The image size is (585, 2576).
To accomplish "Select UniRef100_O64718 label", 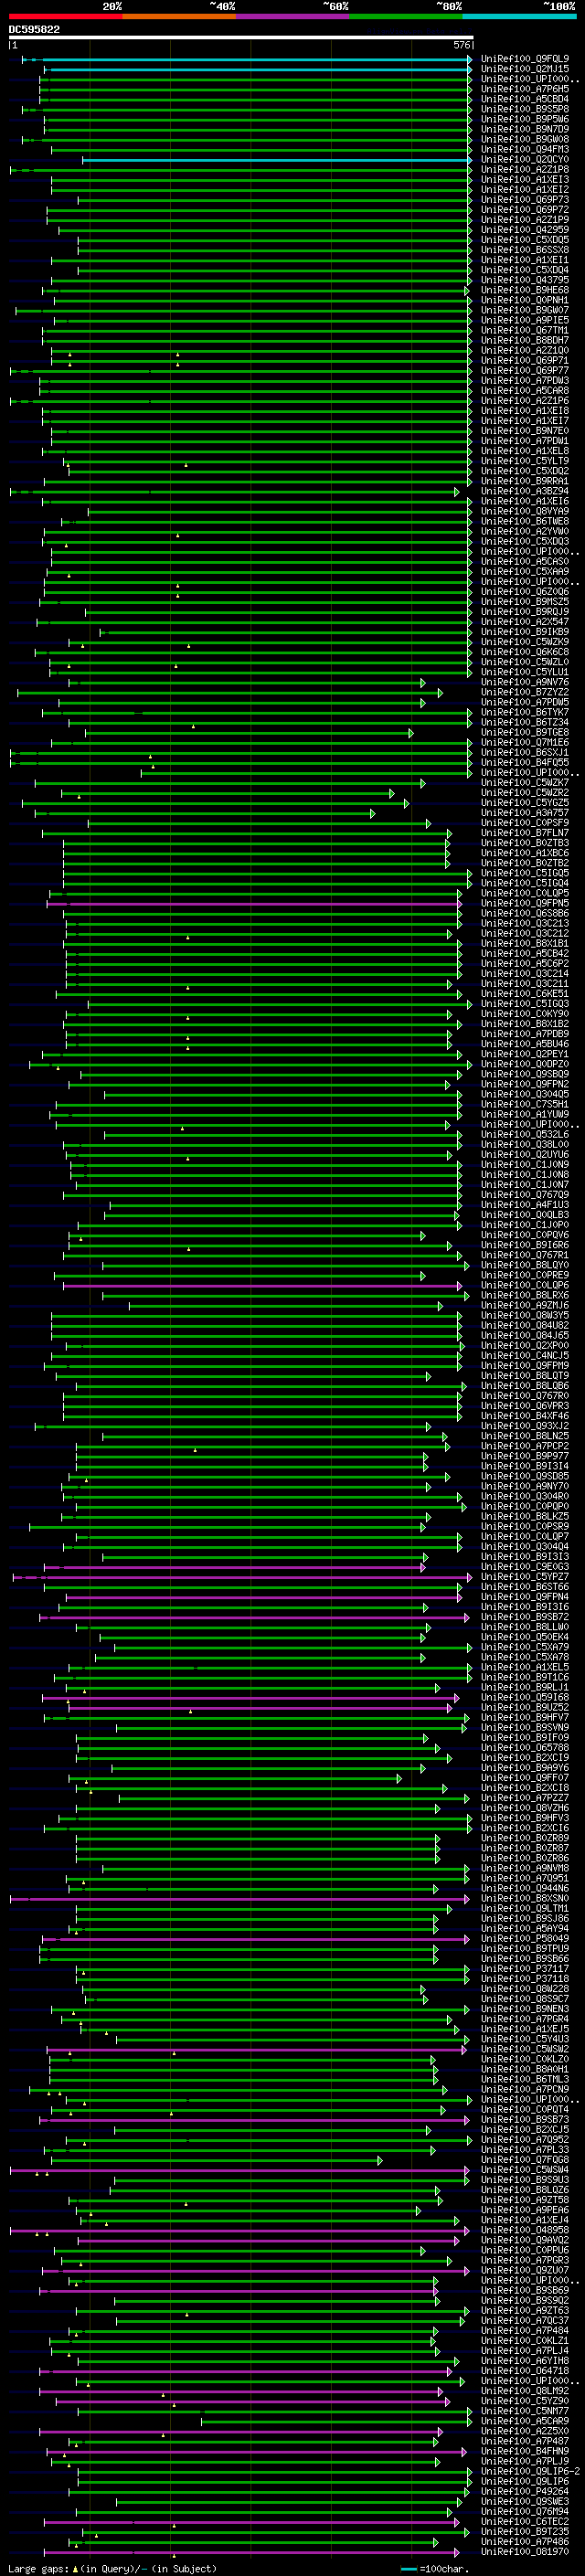I will [x=525, y=2370].
